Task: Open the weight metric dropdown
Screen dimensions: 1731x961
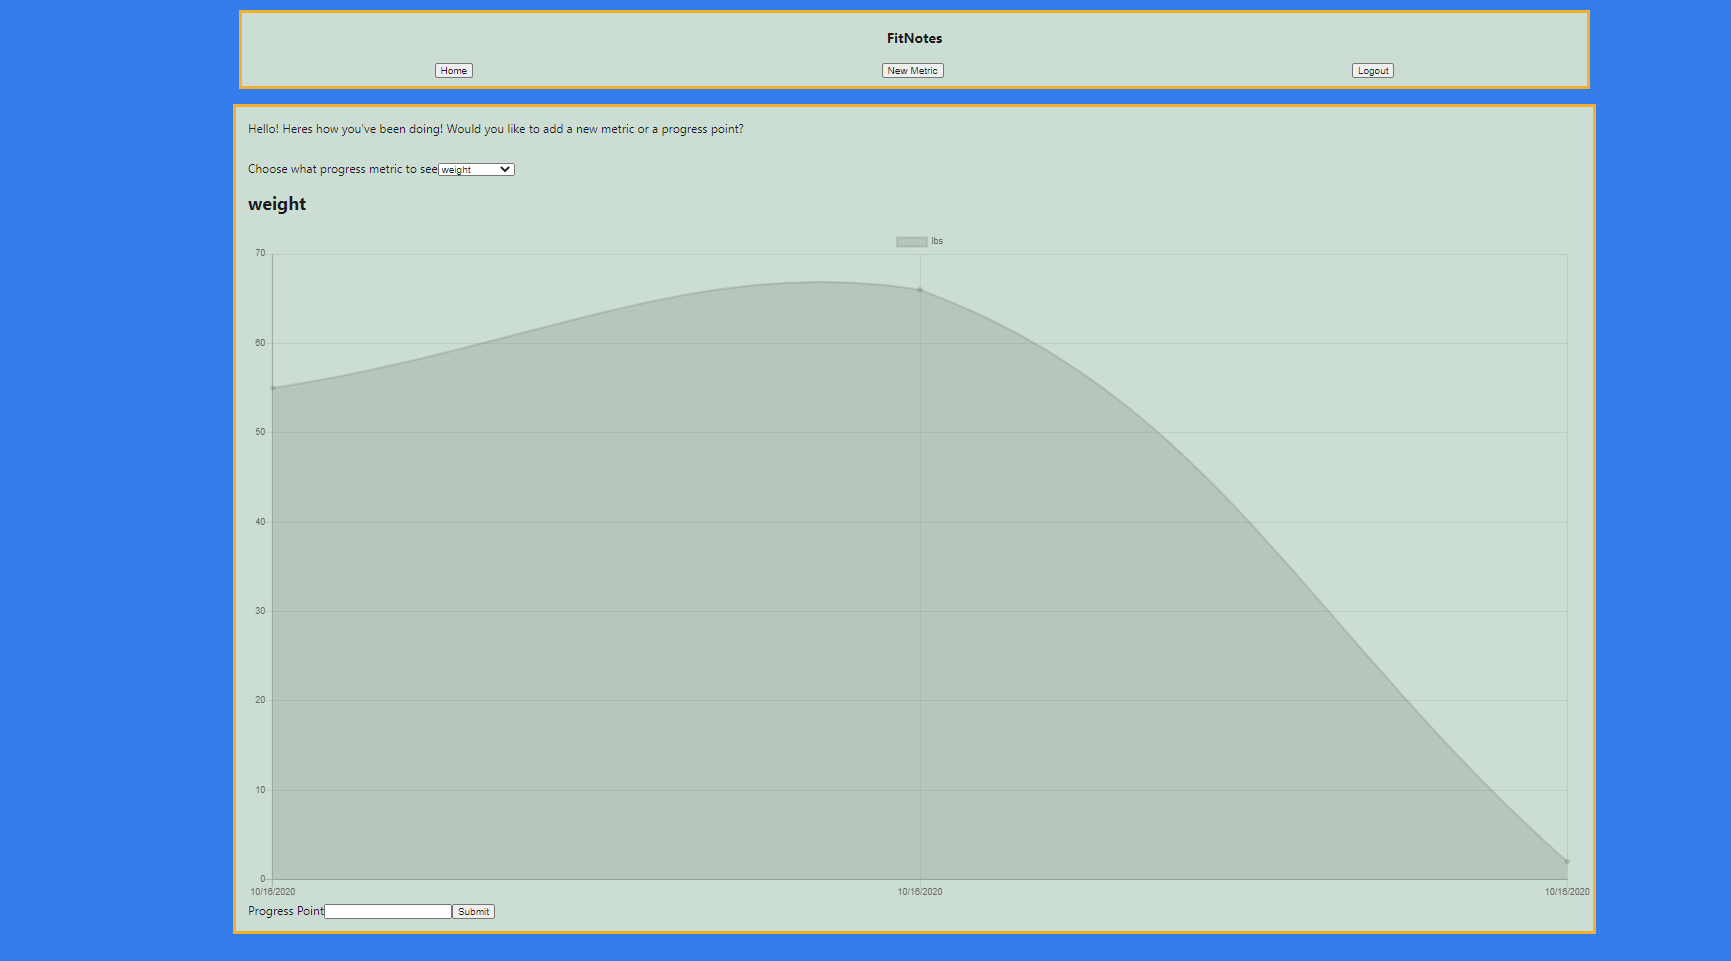Action: point(476,170)
